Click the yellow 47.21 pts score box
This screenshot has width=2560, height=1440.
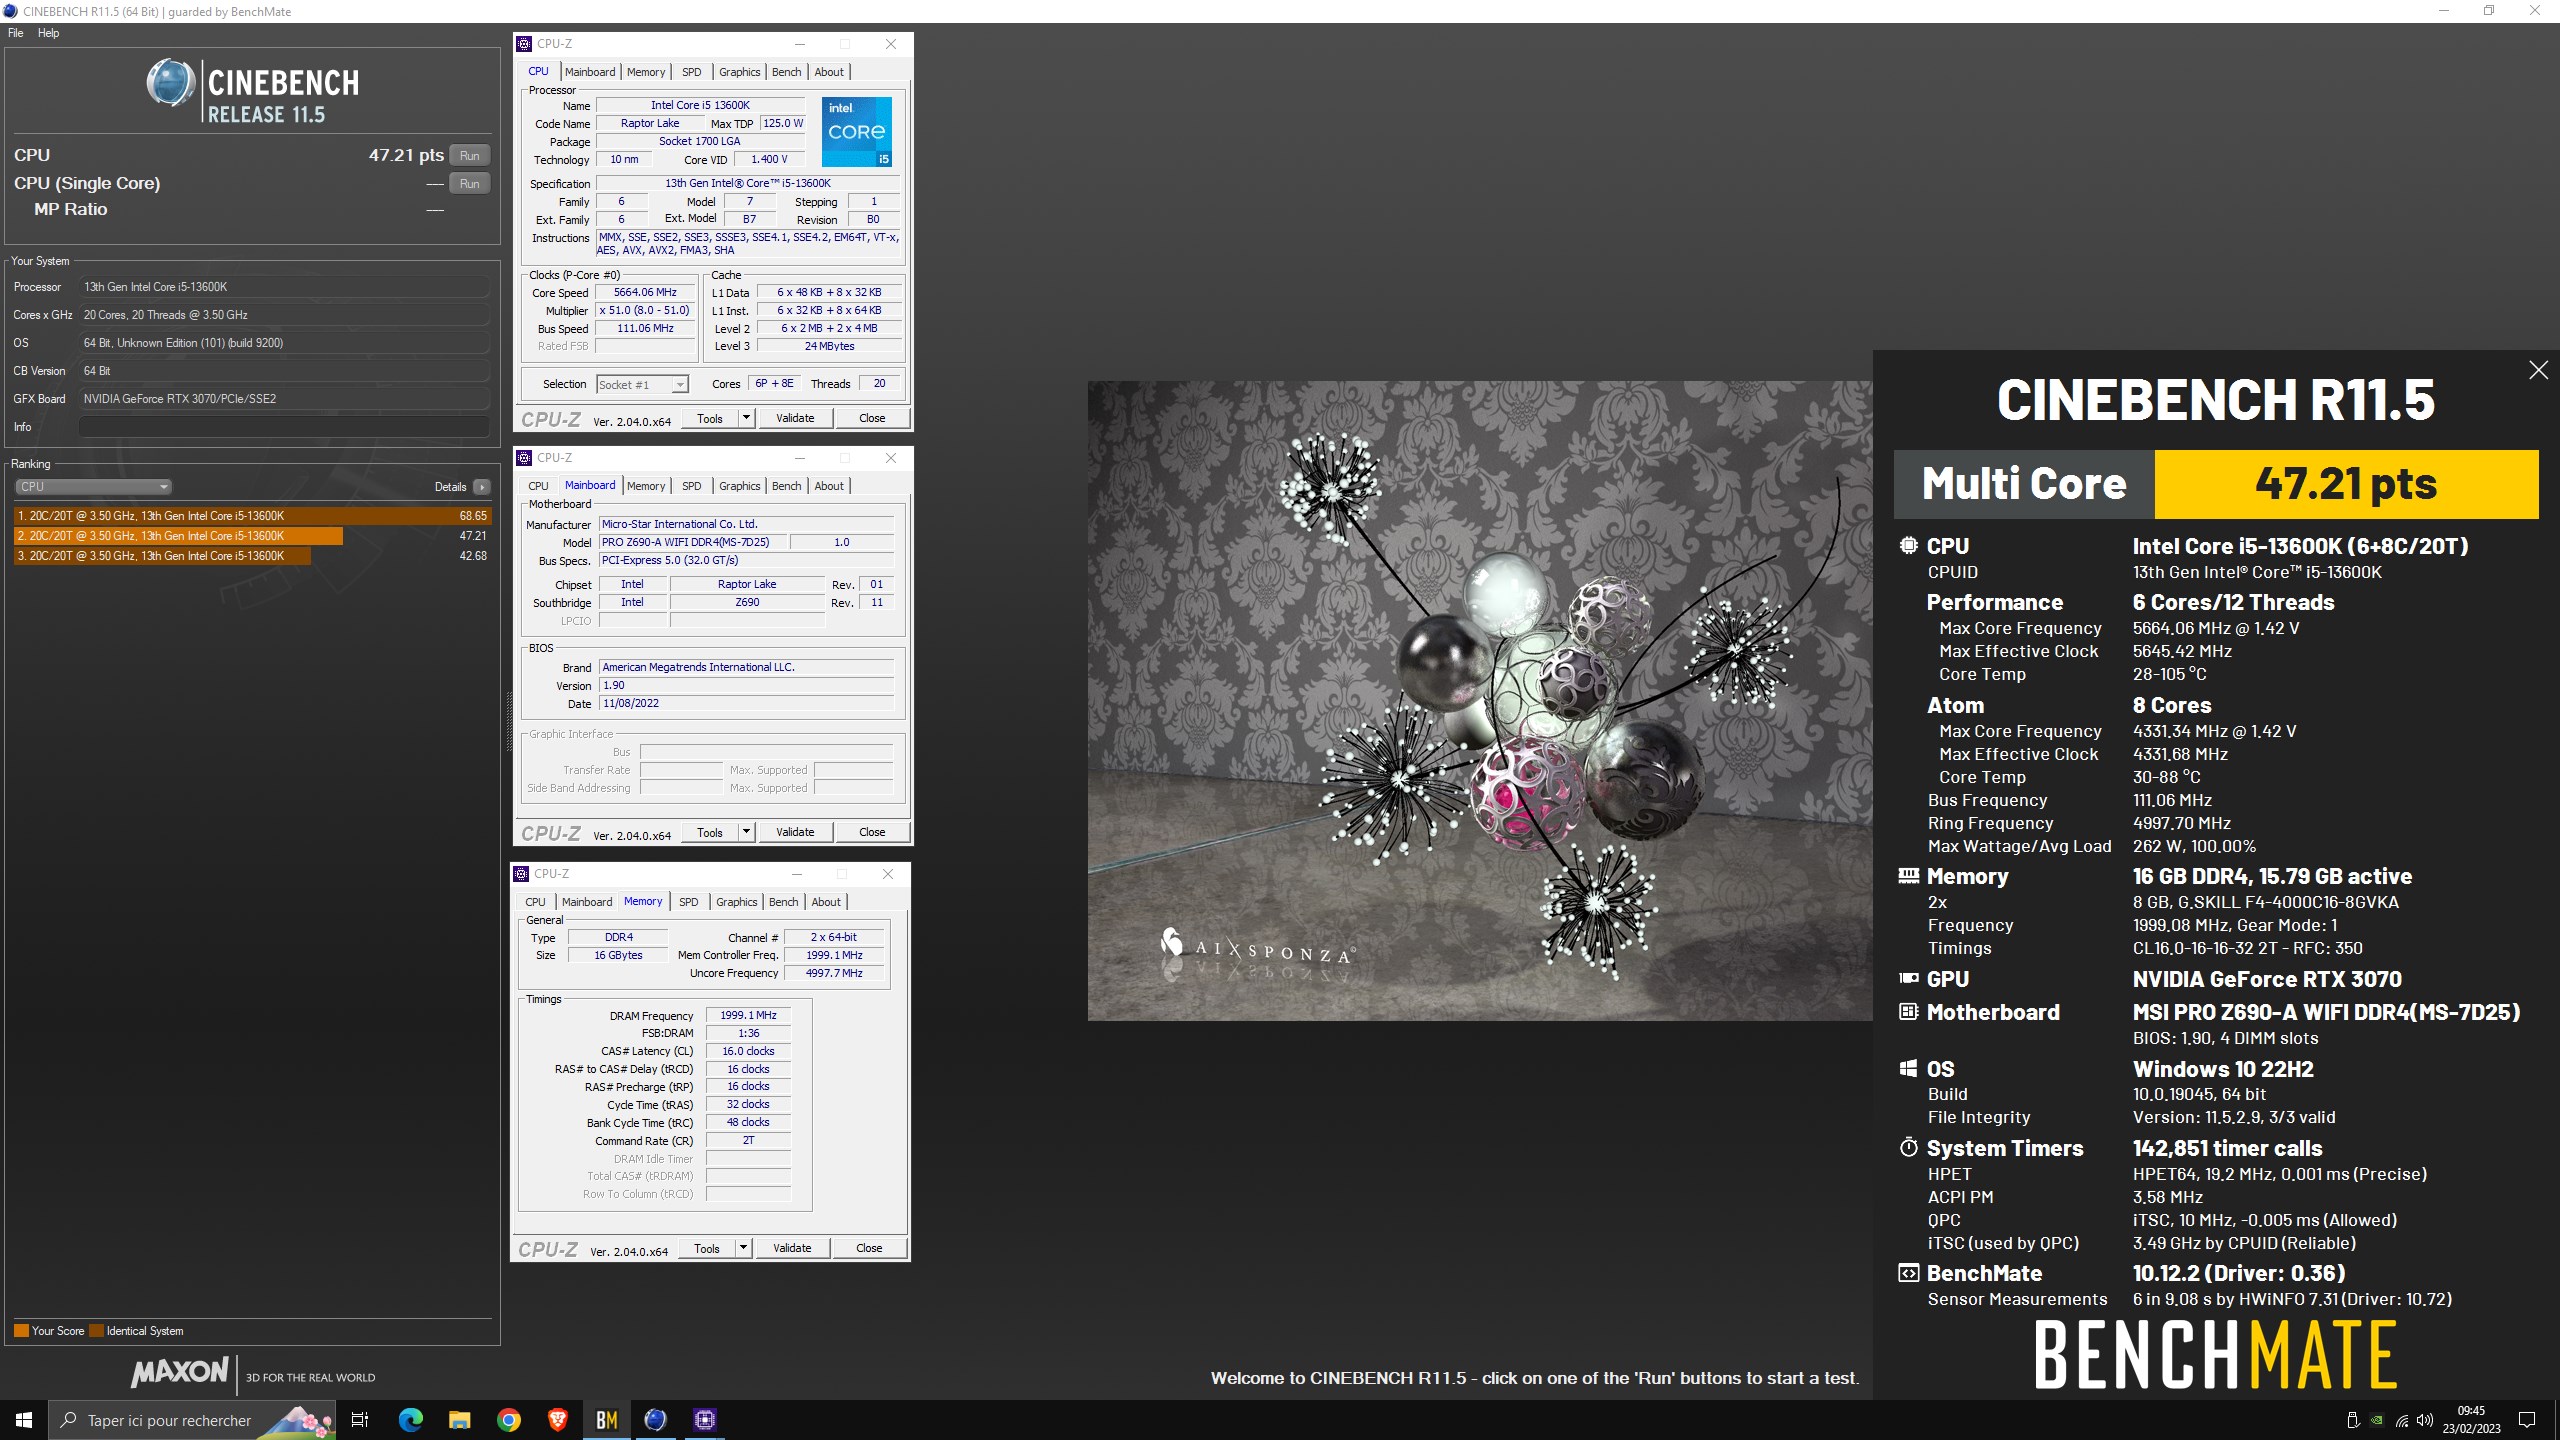click(2346, 484)
